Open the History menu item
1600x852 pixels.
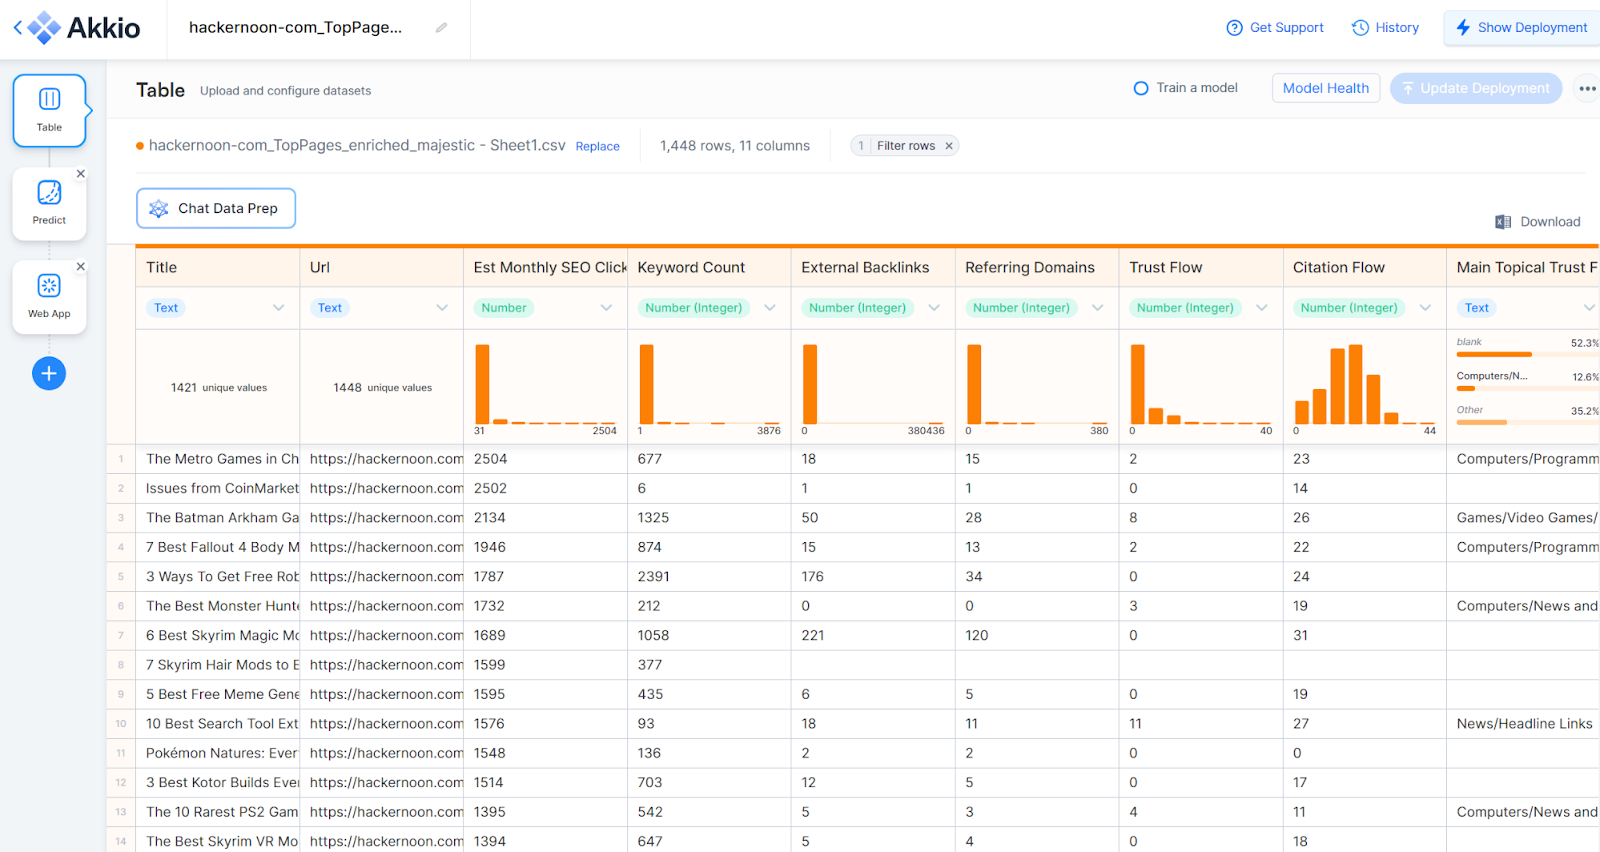[1385, 28]
